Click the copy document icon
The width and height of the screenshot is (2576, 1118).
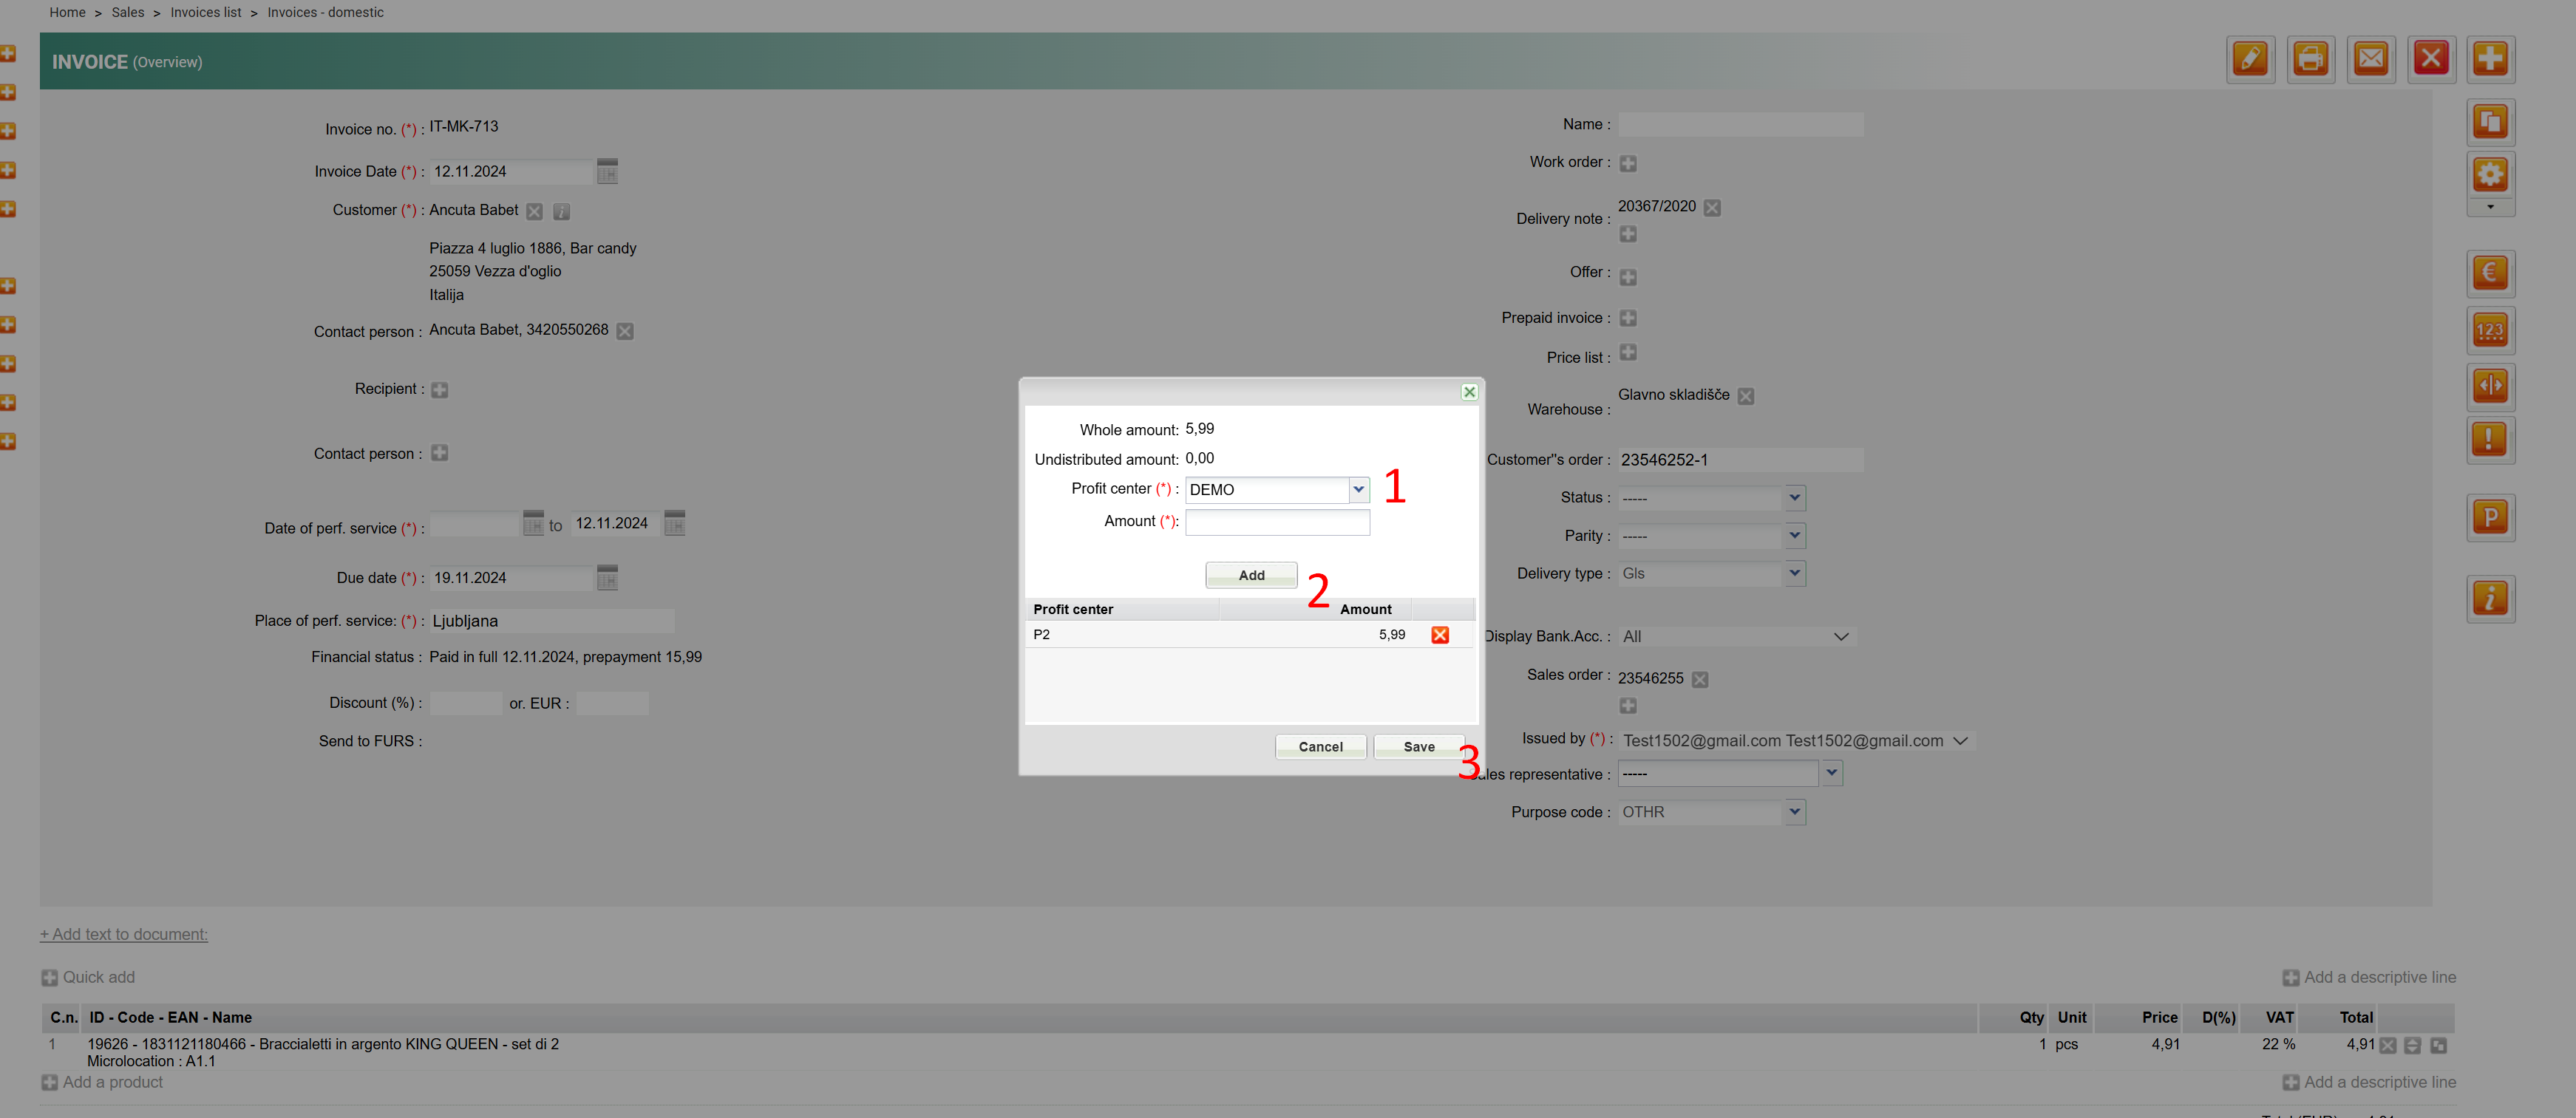point(2490,122)
